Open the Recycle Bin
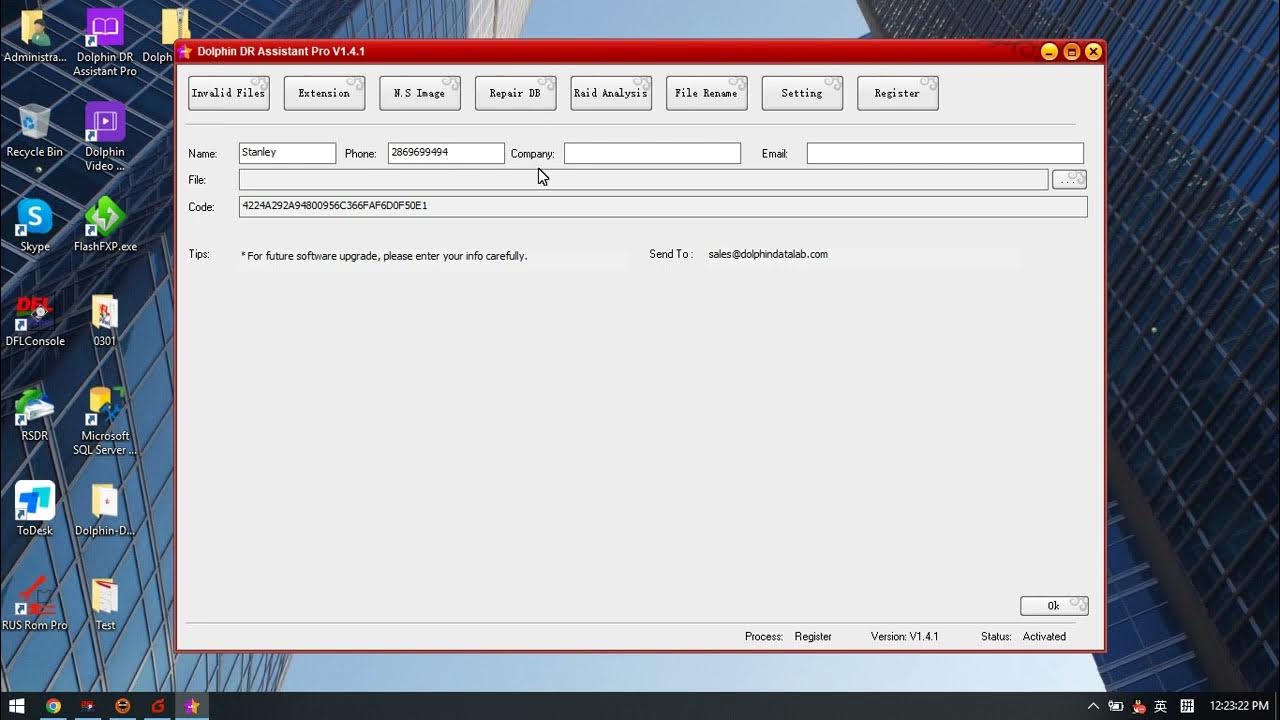The width and height of the screenshot is (1280, 720). pyautogui.click(x=35, y=131)
